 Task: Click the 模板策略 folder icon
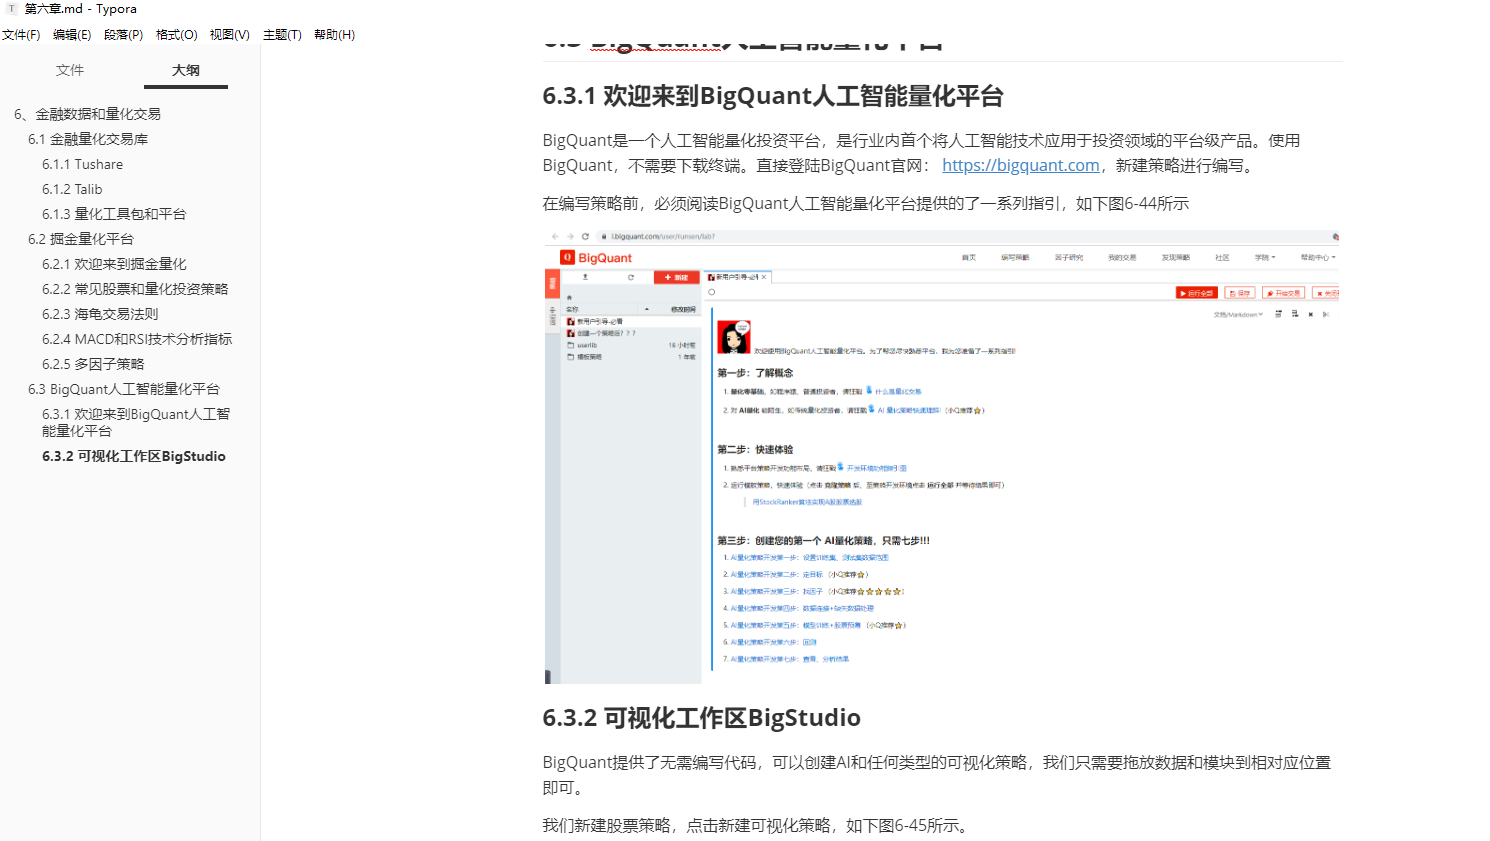click(x=570, y=356)
